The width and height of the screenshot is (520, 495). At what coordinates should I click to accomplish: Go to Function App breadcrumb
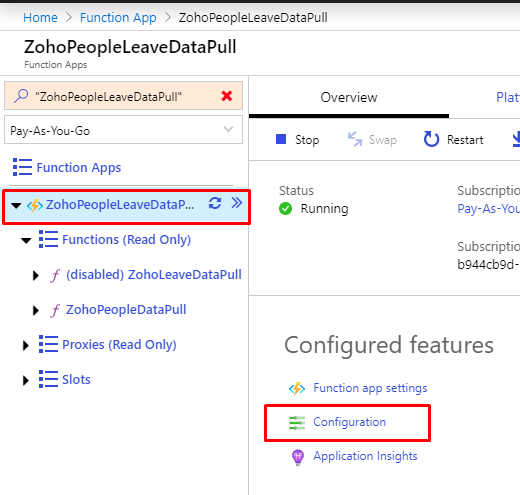118,18
